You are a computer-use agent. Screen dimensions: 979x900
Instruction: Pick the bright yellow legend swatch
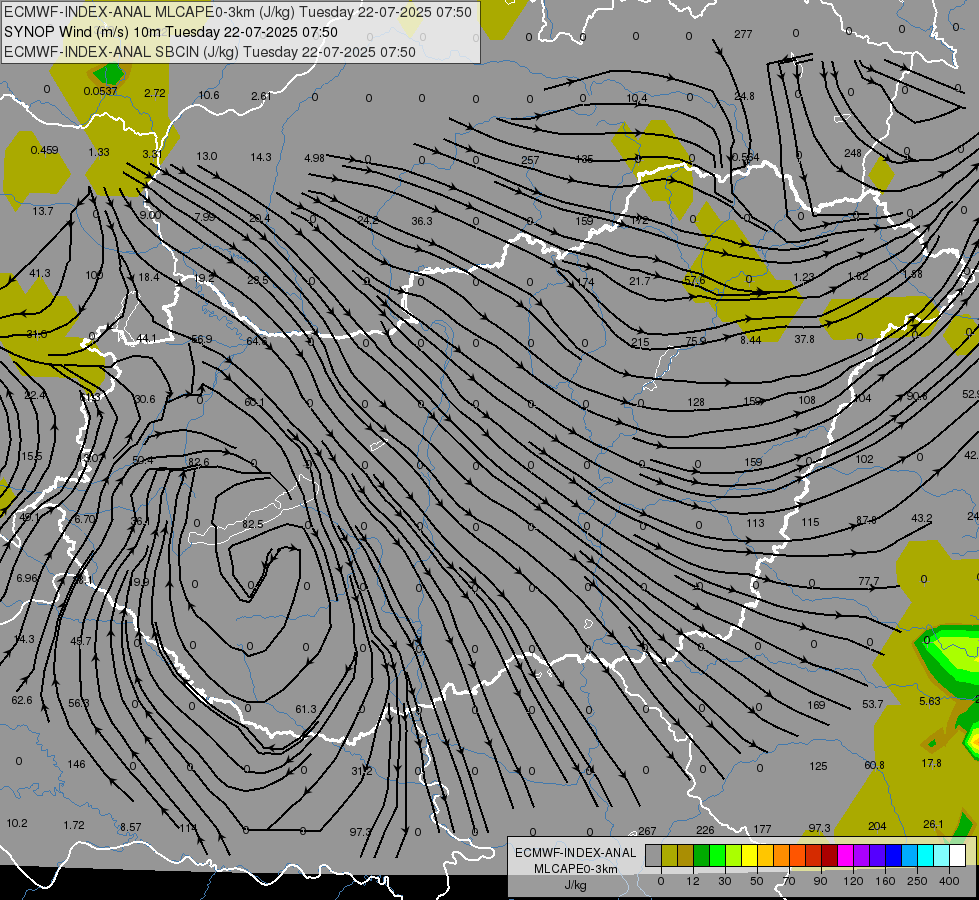point(749,855)
